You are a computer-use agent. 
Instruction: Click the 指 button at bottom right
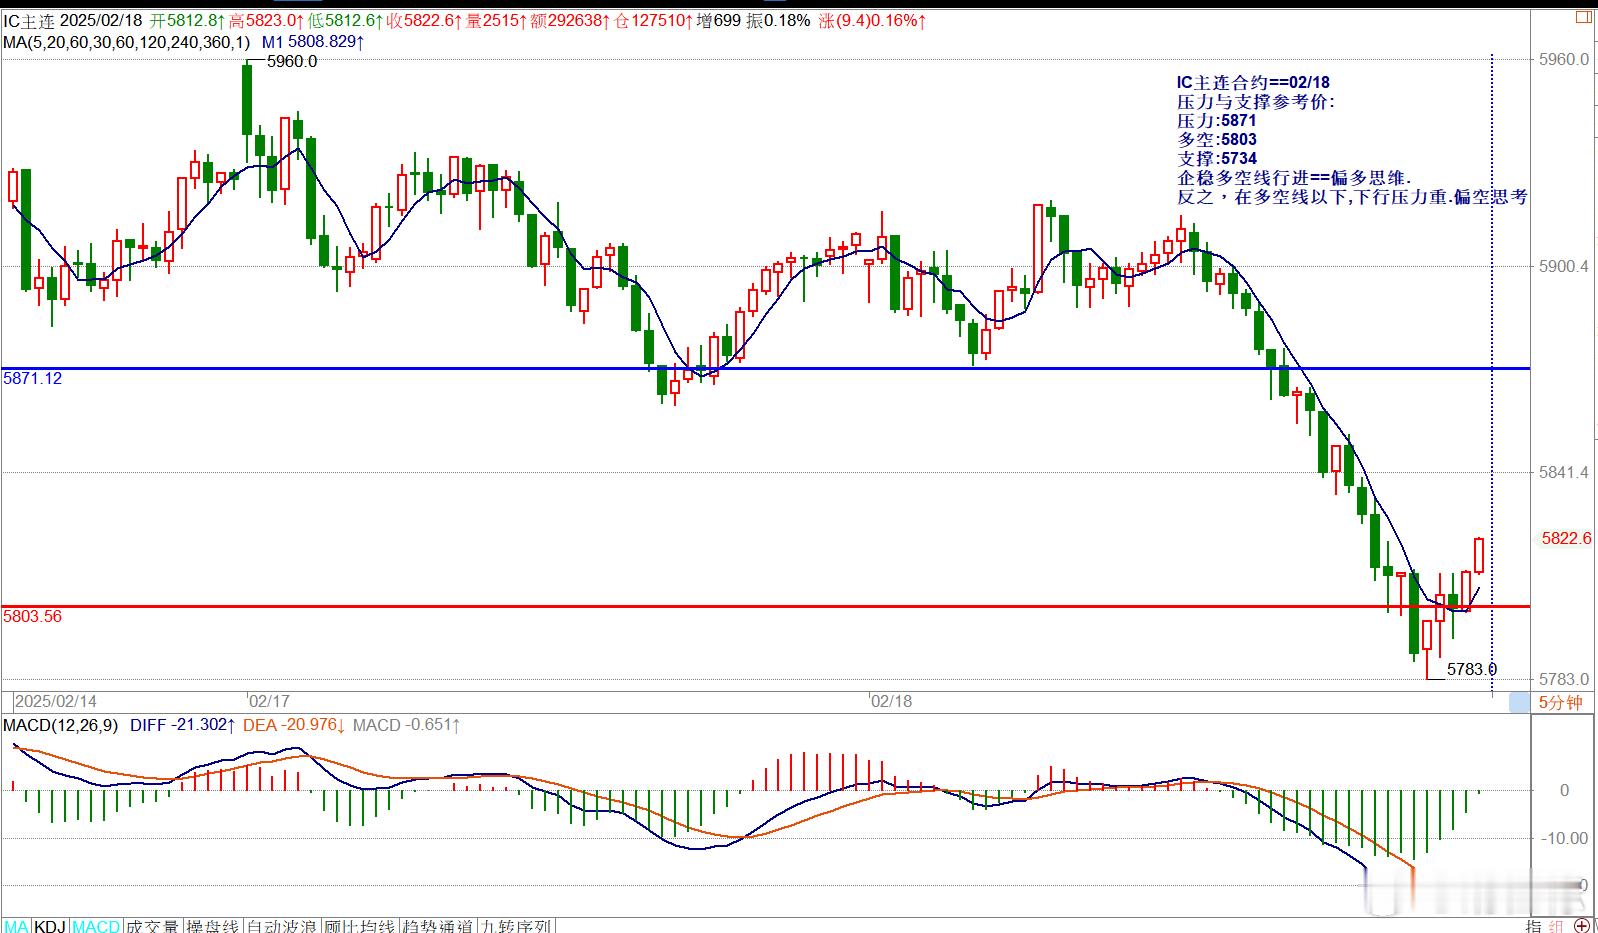1535,926
